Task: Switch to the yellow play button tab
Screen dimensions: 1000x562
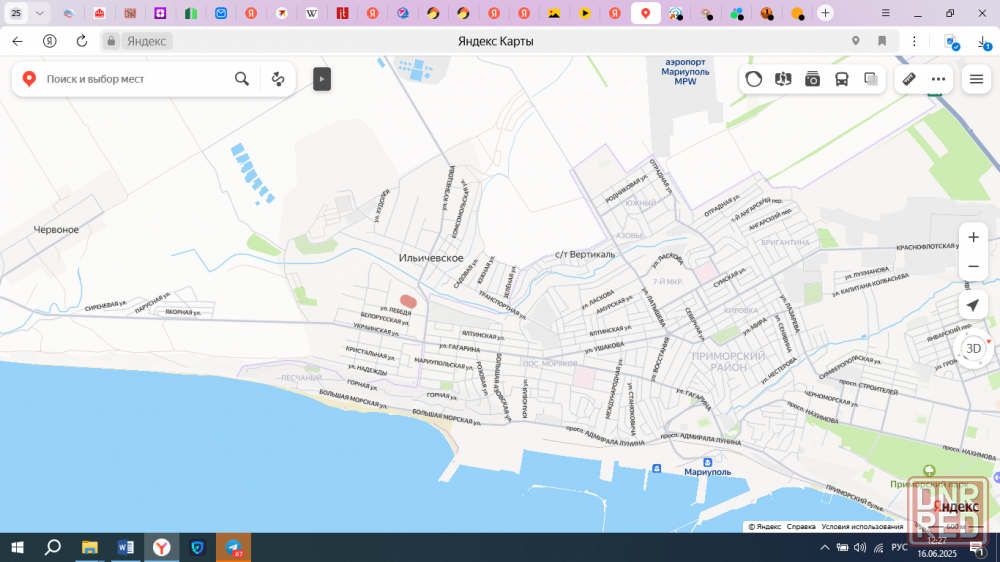Action: 585,13
